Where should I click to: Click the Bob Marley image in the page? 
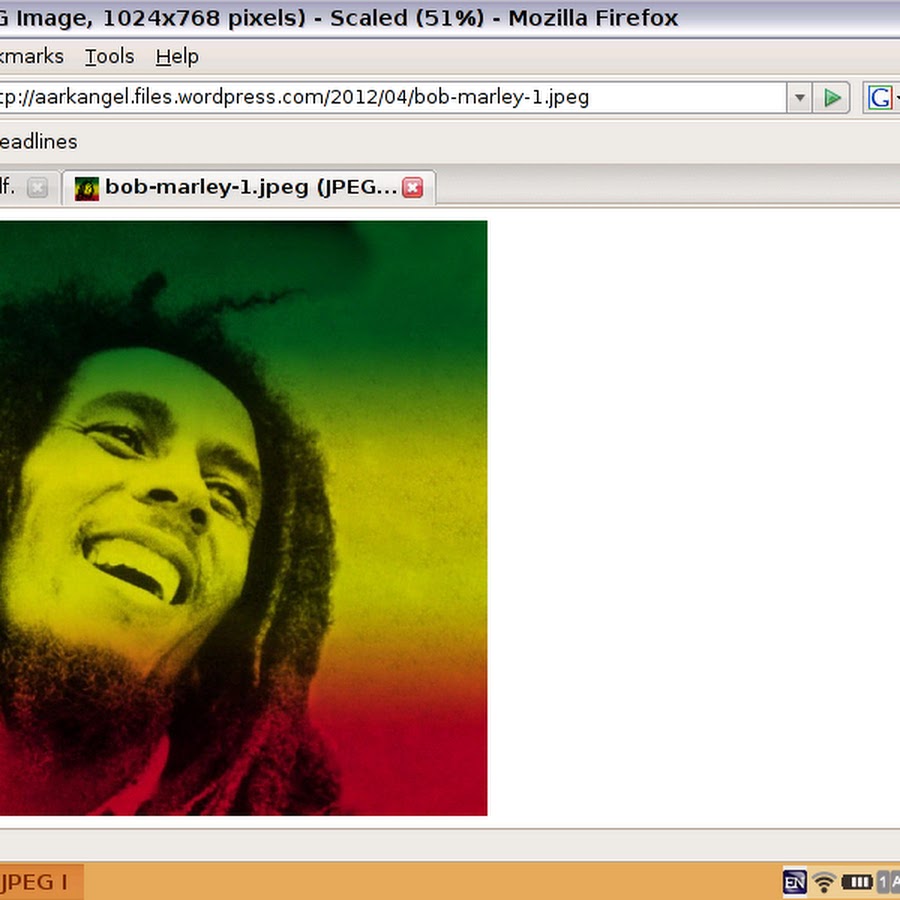click(x=243, y=518)
